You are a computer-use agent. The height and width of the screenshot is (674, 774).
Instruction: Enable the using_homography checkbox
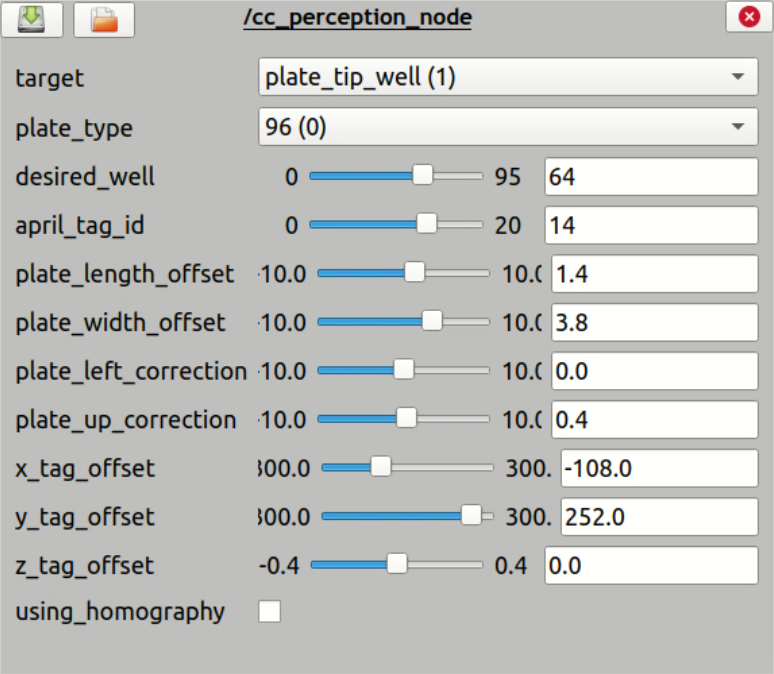coord(270,611)
